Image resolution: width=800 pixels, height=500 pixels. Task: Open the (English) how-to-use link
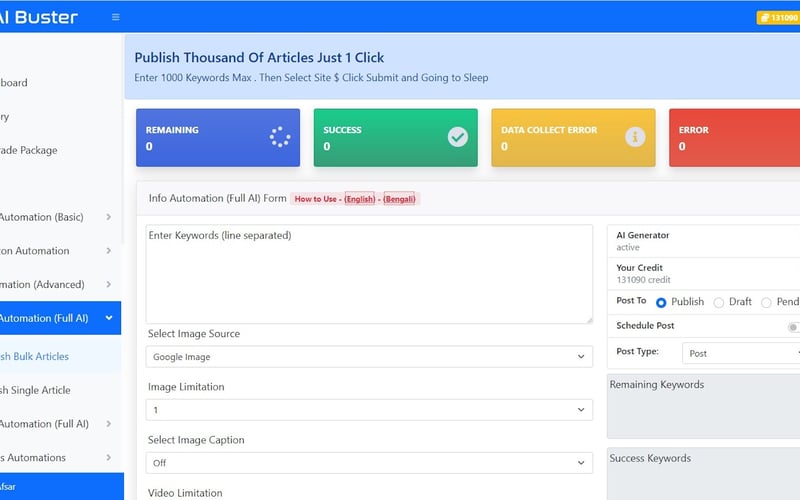click(x=360, y=199)
